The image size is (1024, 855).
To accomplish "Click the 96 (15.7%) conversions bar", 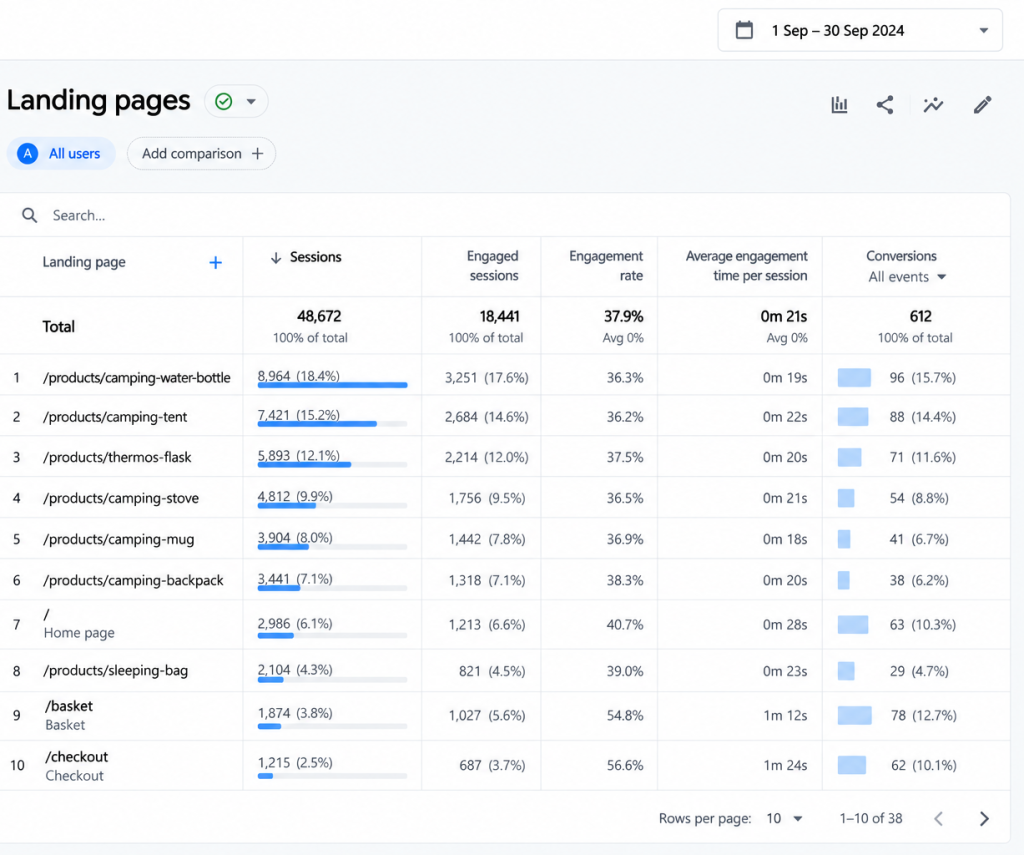I will [854, 378].
